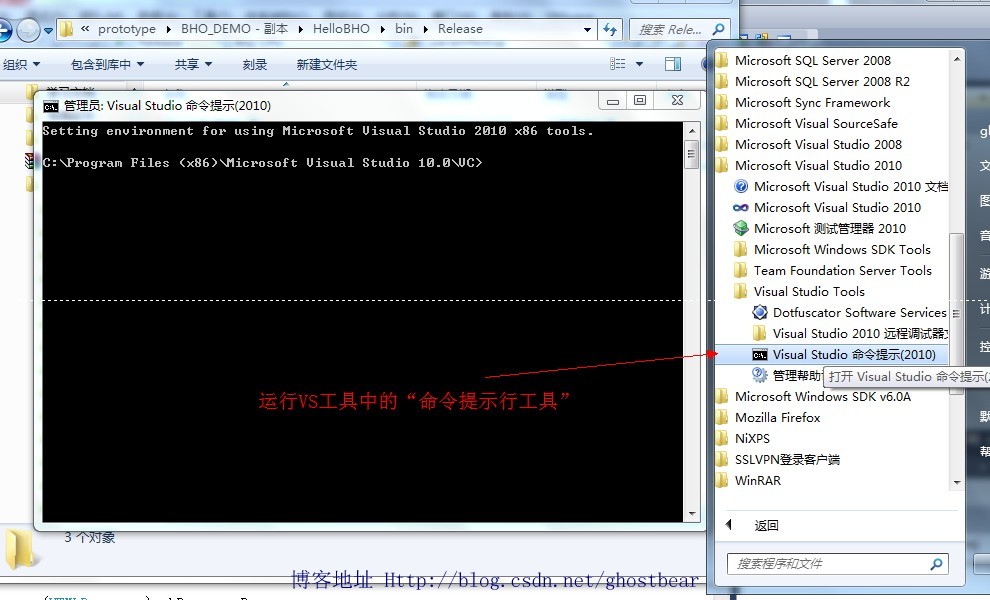Launch Microsoft 测试管理器 2010
Image resolution: width=990 pixels, height=600 pixels.
click(820, 229)
